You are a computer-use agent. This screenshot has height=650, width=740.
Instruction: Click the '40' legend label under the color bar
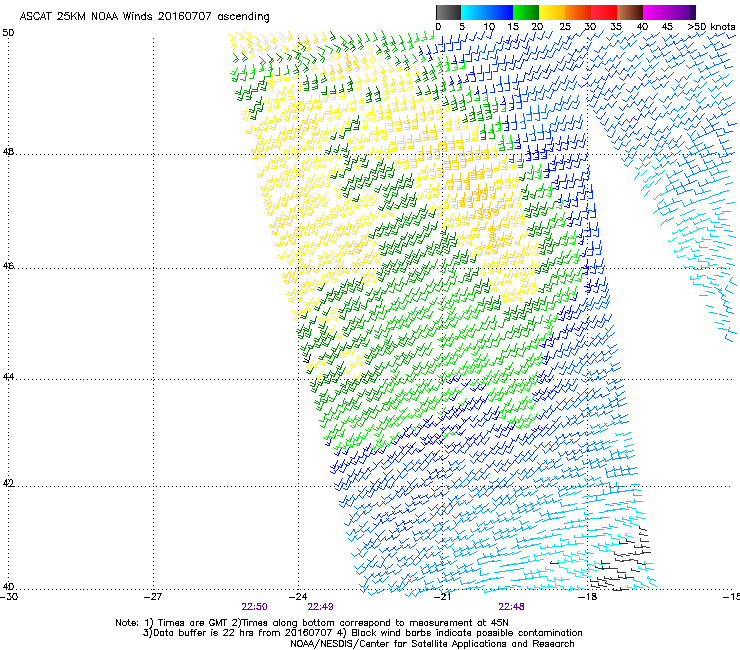tap(642, 27)
